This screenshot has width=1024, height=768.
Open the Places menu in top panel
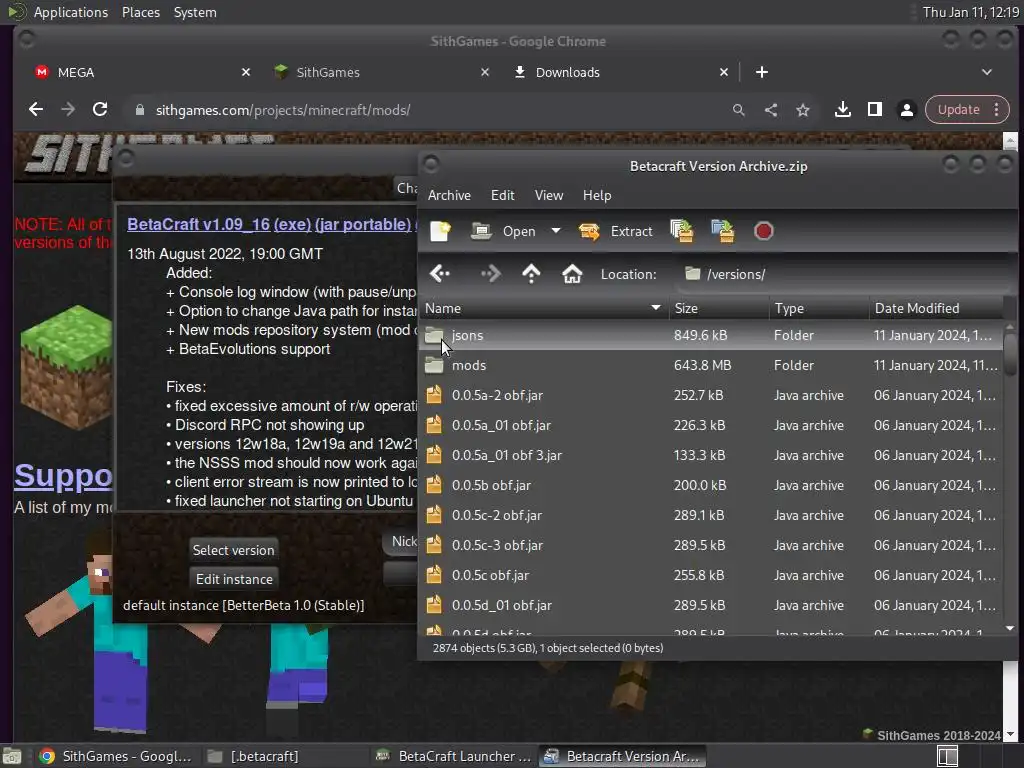[141, 12]
